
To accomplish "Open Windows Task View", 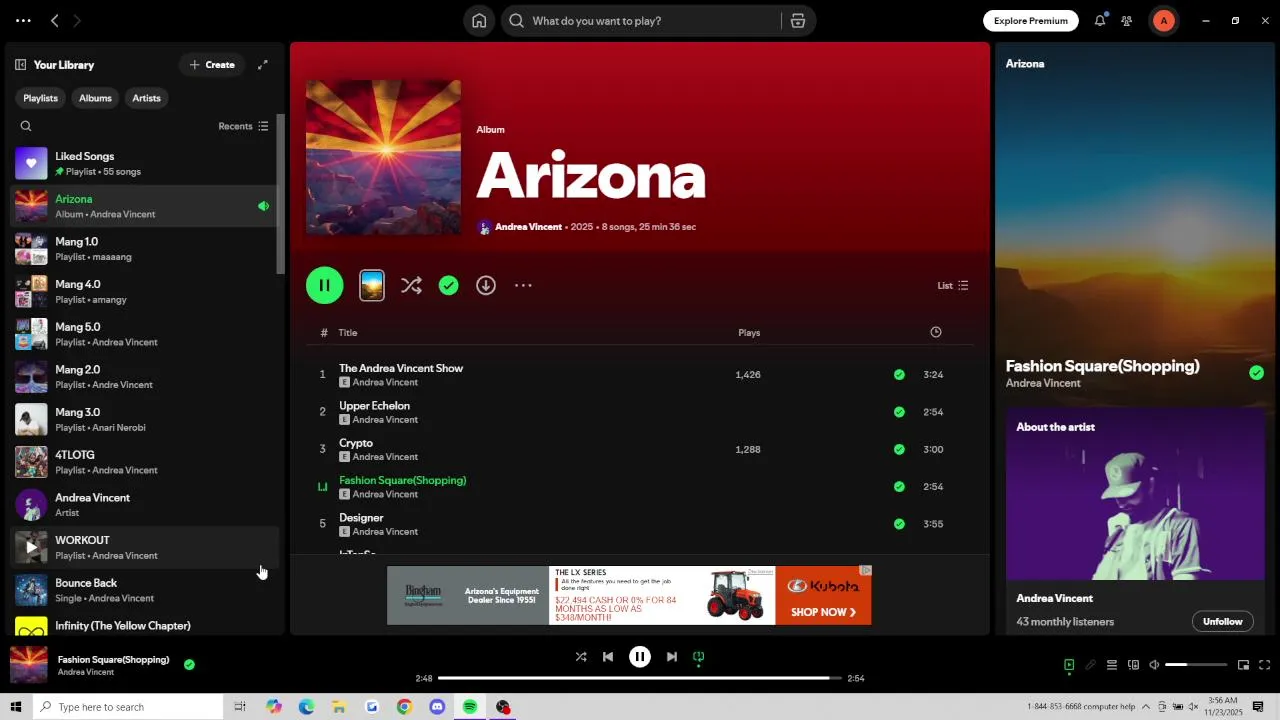I will pyautogui.click(x=240, y=707).
